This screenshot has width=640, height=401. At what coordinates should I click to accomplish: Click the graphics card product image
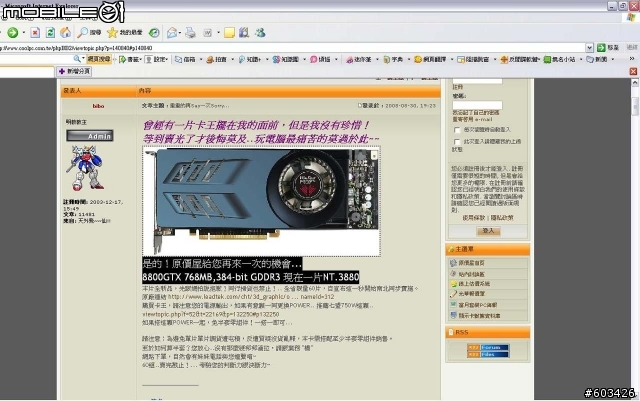261,202
